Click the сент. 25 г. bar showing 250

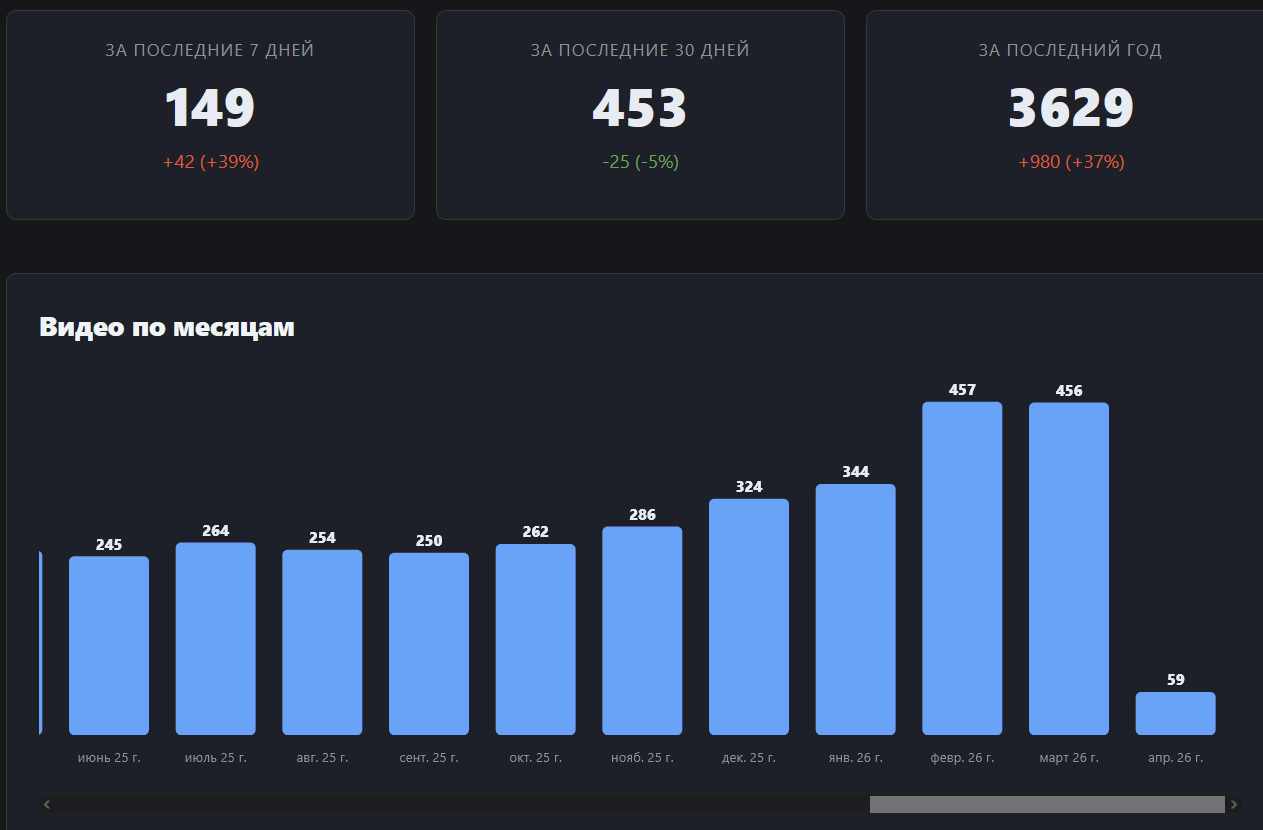[429, 645]
